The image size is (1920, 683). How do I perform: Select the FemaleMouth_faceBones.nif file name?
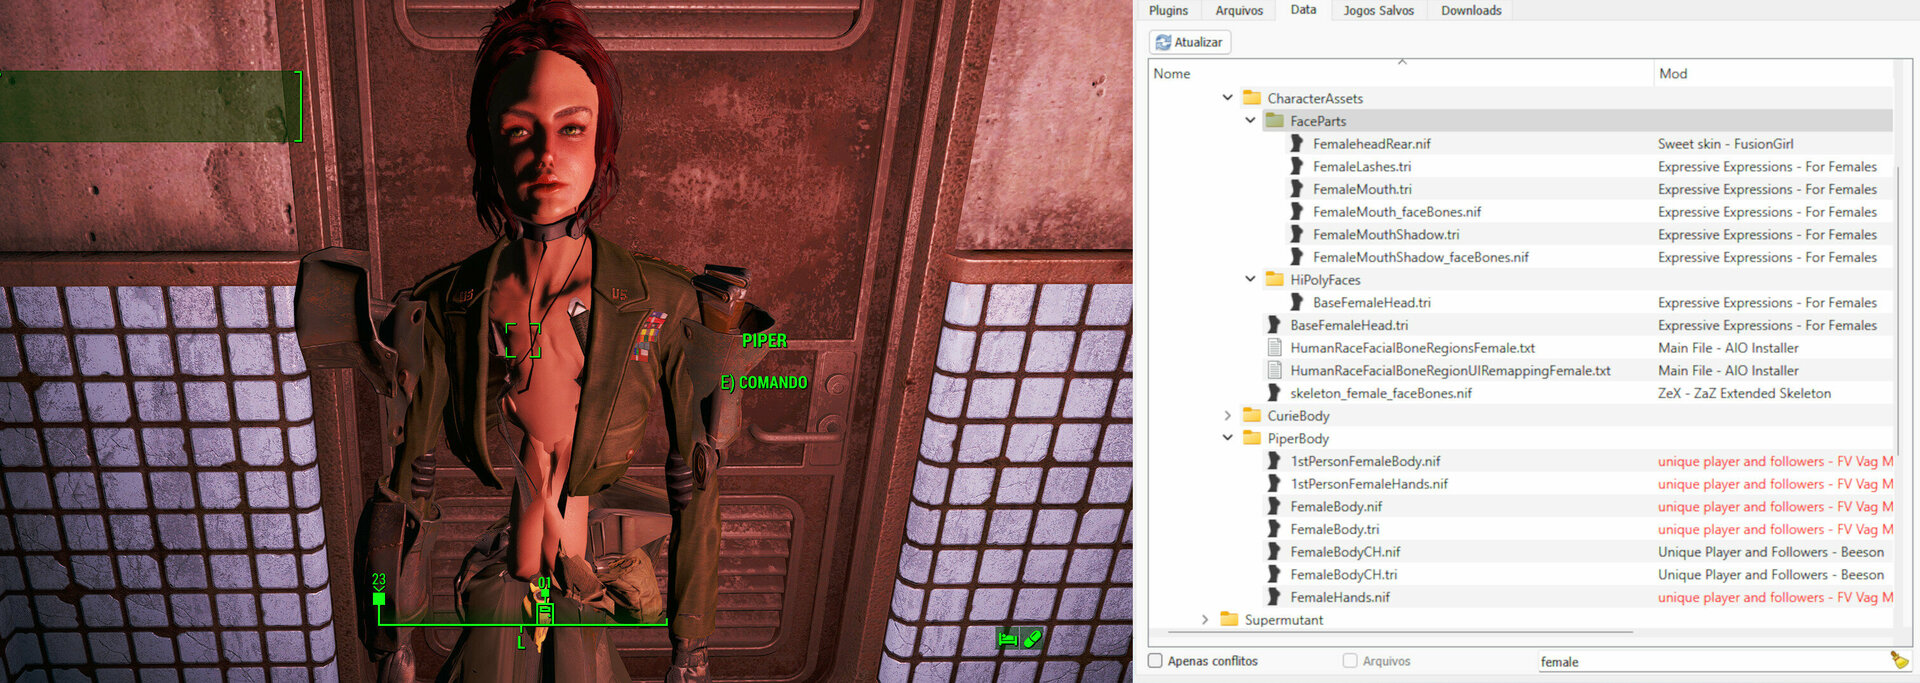coord(1397,212)
